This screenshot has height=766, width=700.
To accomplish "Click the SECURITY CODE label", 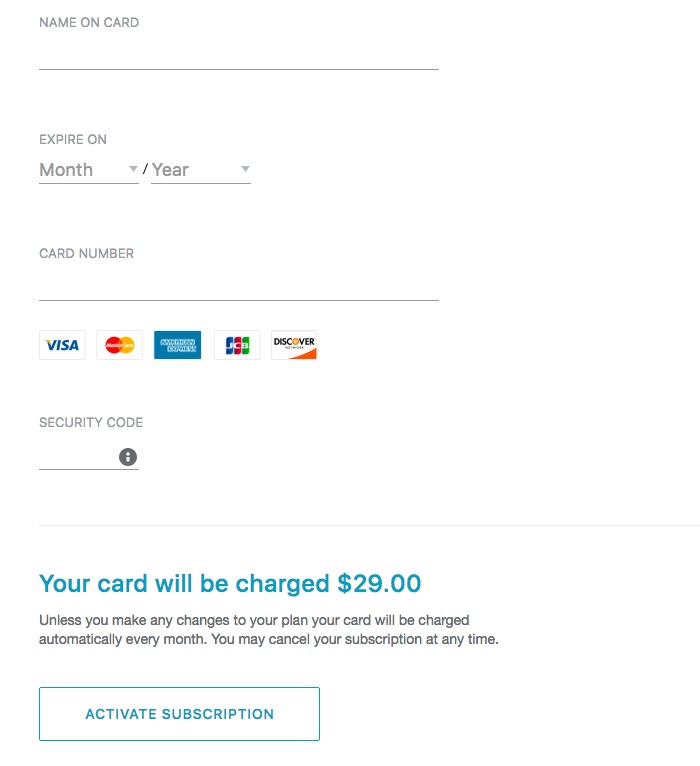I will coord(91,423).
